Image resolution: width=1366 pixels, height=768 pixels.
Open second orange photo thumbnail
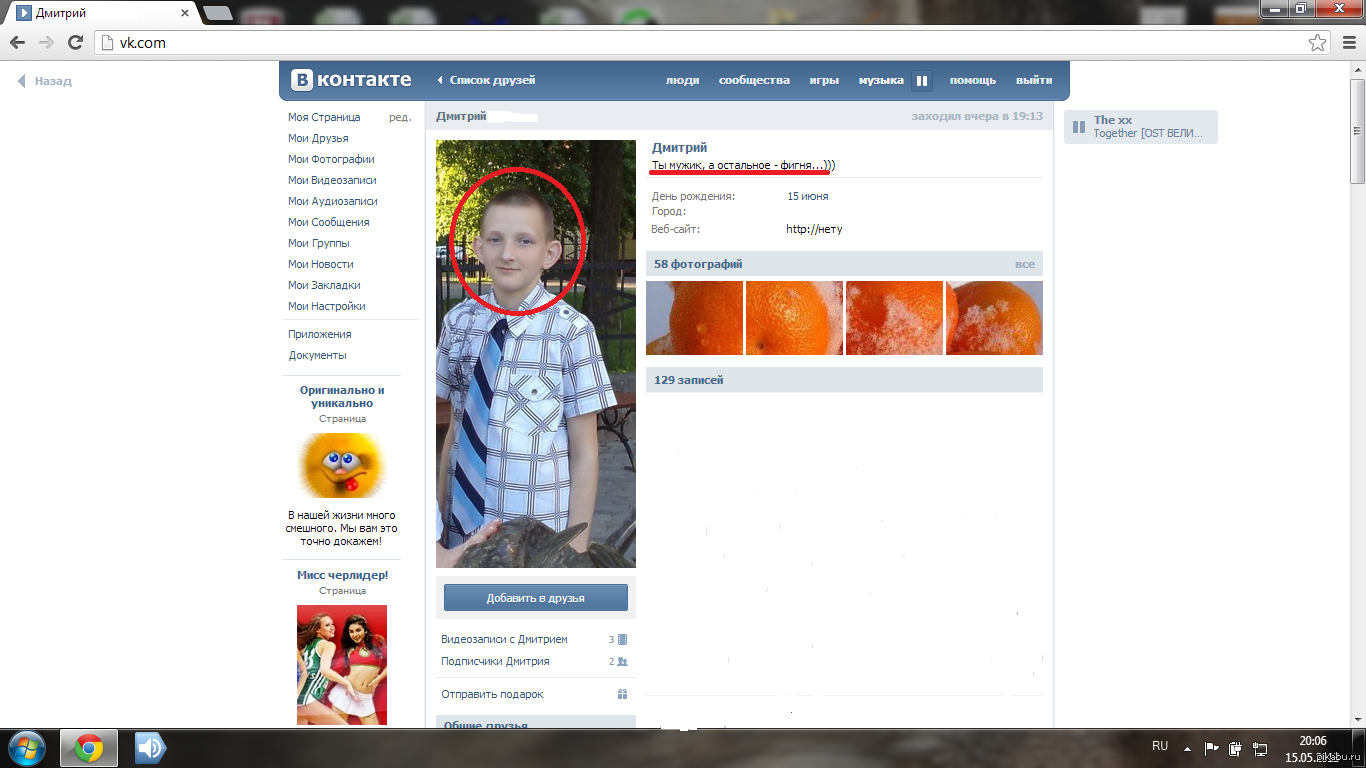tap(794, 318)
